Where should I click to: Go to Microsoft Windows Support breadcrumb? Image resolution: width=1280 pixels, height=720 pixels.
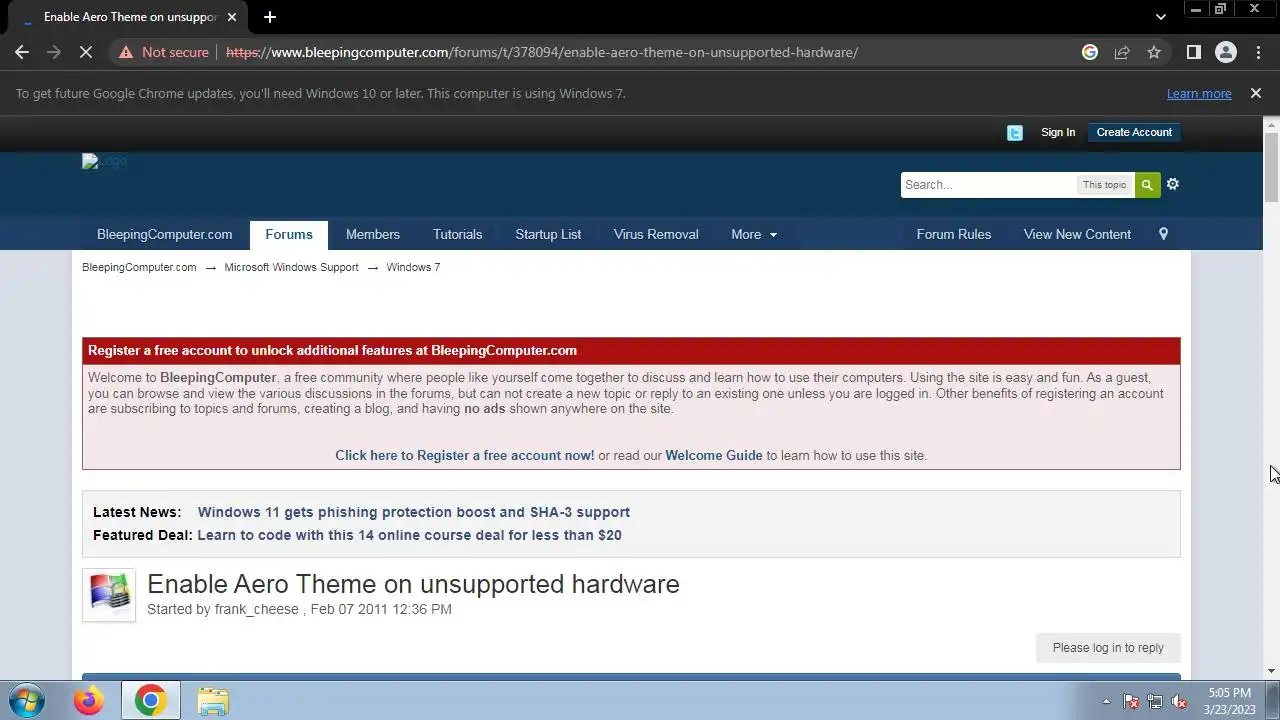291,267
